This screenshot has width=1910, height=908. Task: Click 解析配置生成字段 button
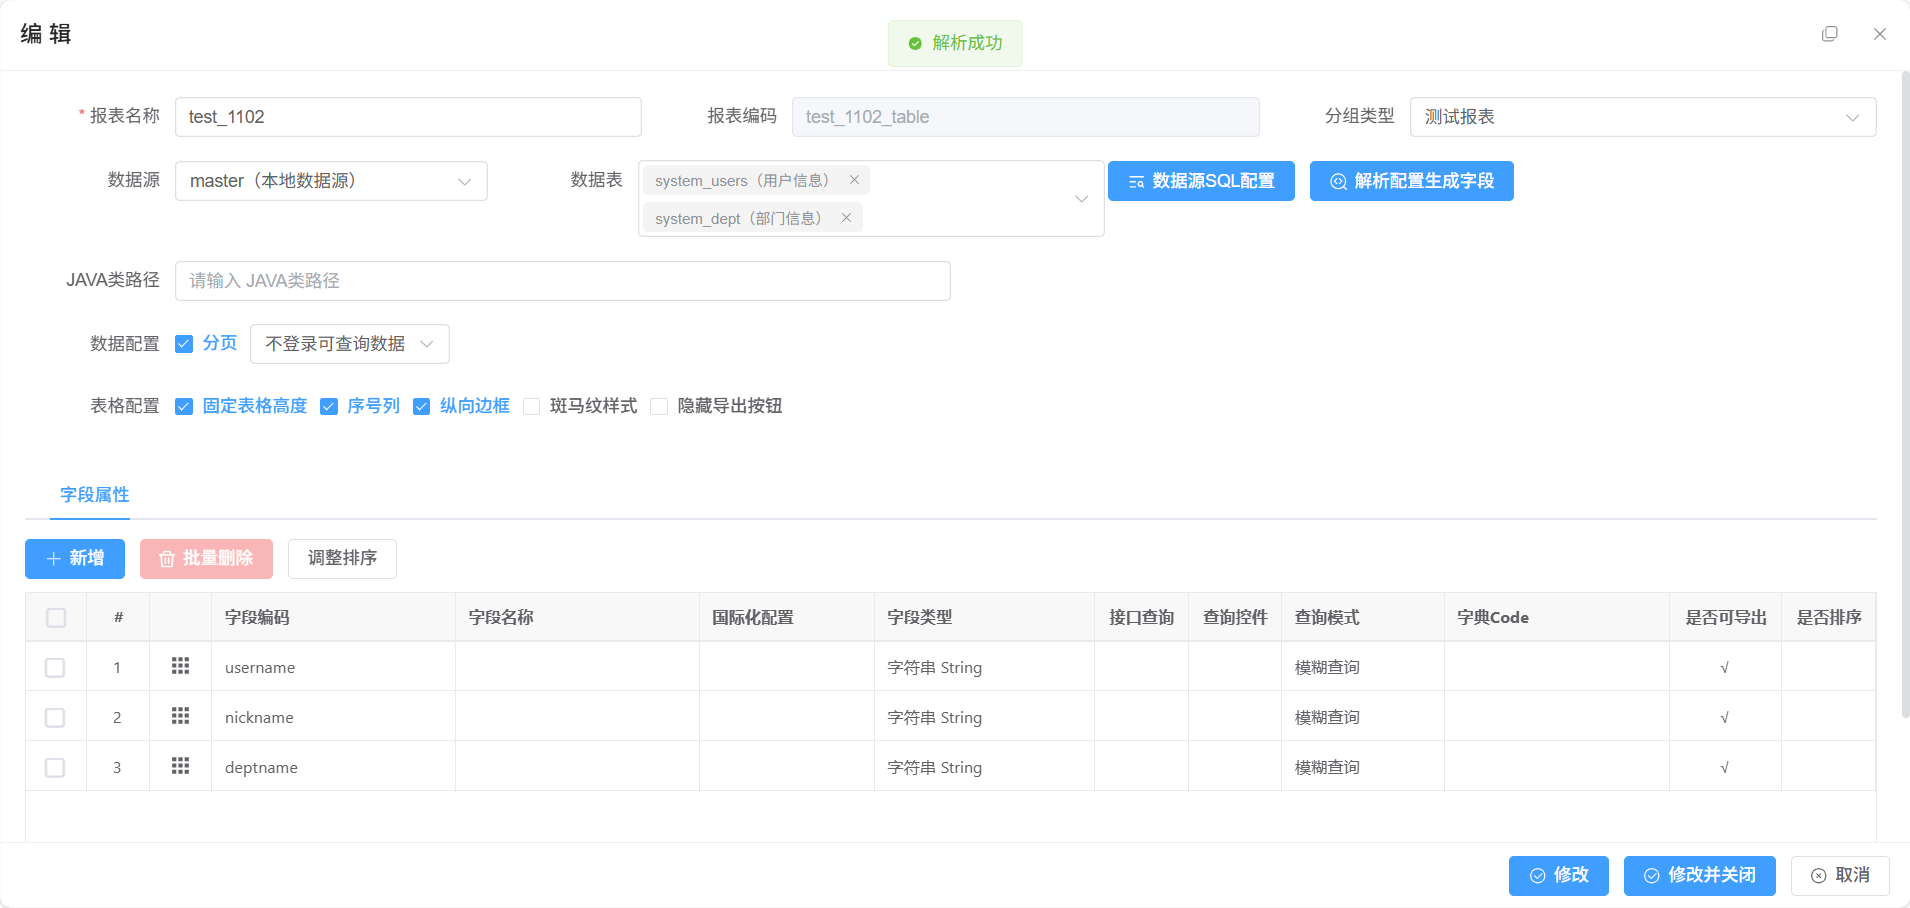pos(1411,181)
